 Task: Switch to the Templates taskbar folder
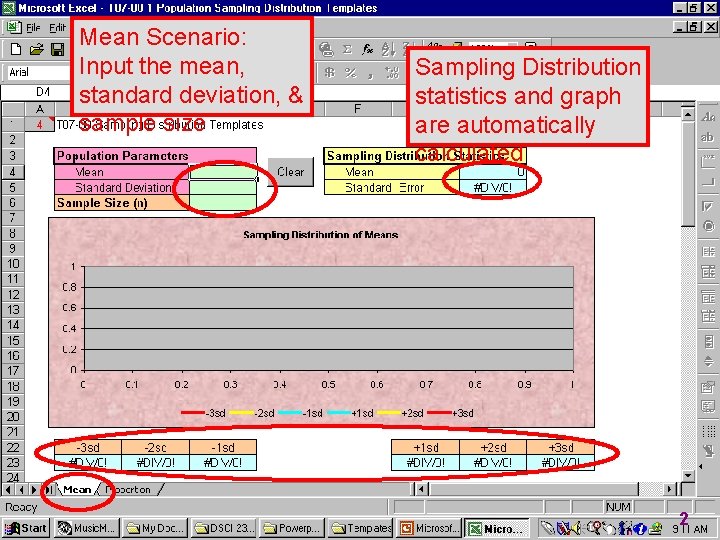point(361,528)
